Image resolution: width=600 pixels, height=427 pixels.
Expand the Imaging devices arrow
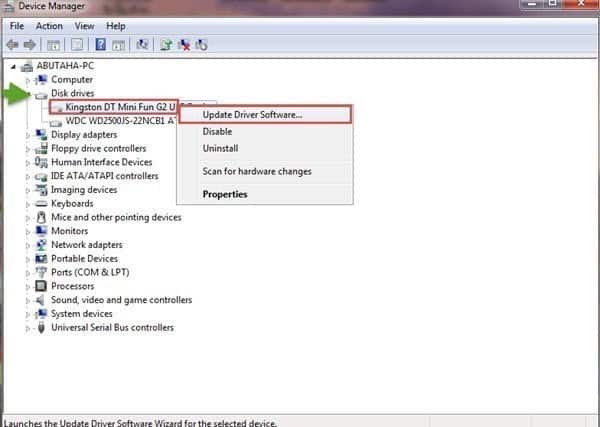(x=28, y=191)
